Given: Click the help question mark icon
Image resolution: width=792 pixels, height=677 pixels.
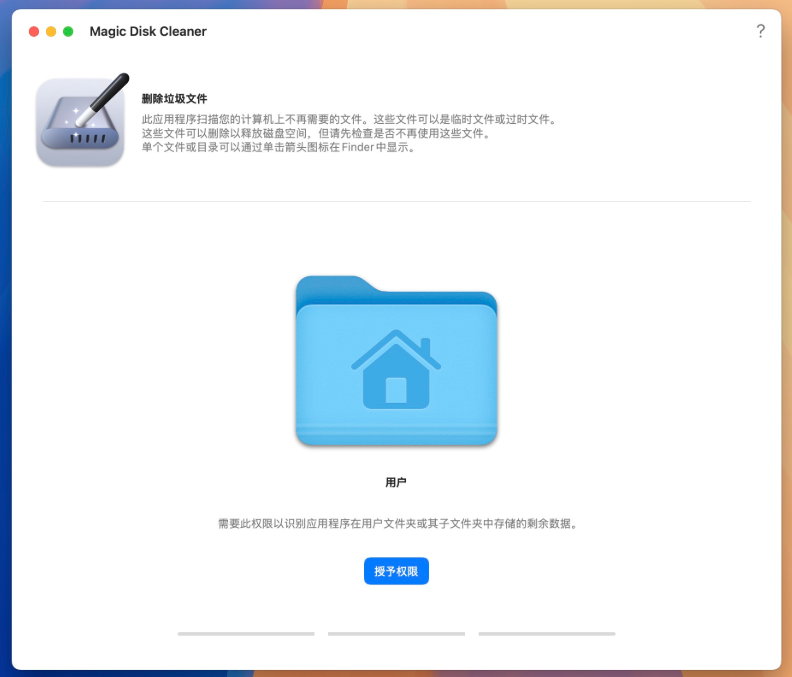Looking at the screenshot, I should click(x=760, y=31).
